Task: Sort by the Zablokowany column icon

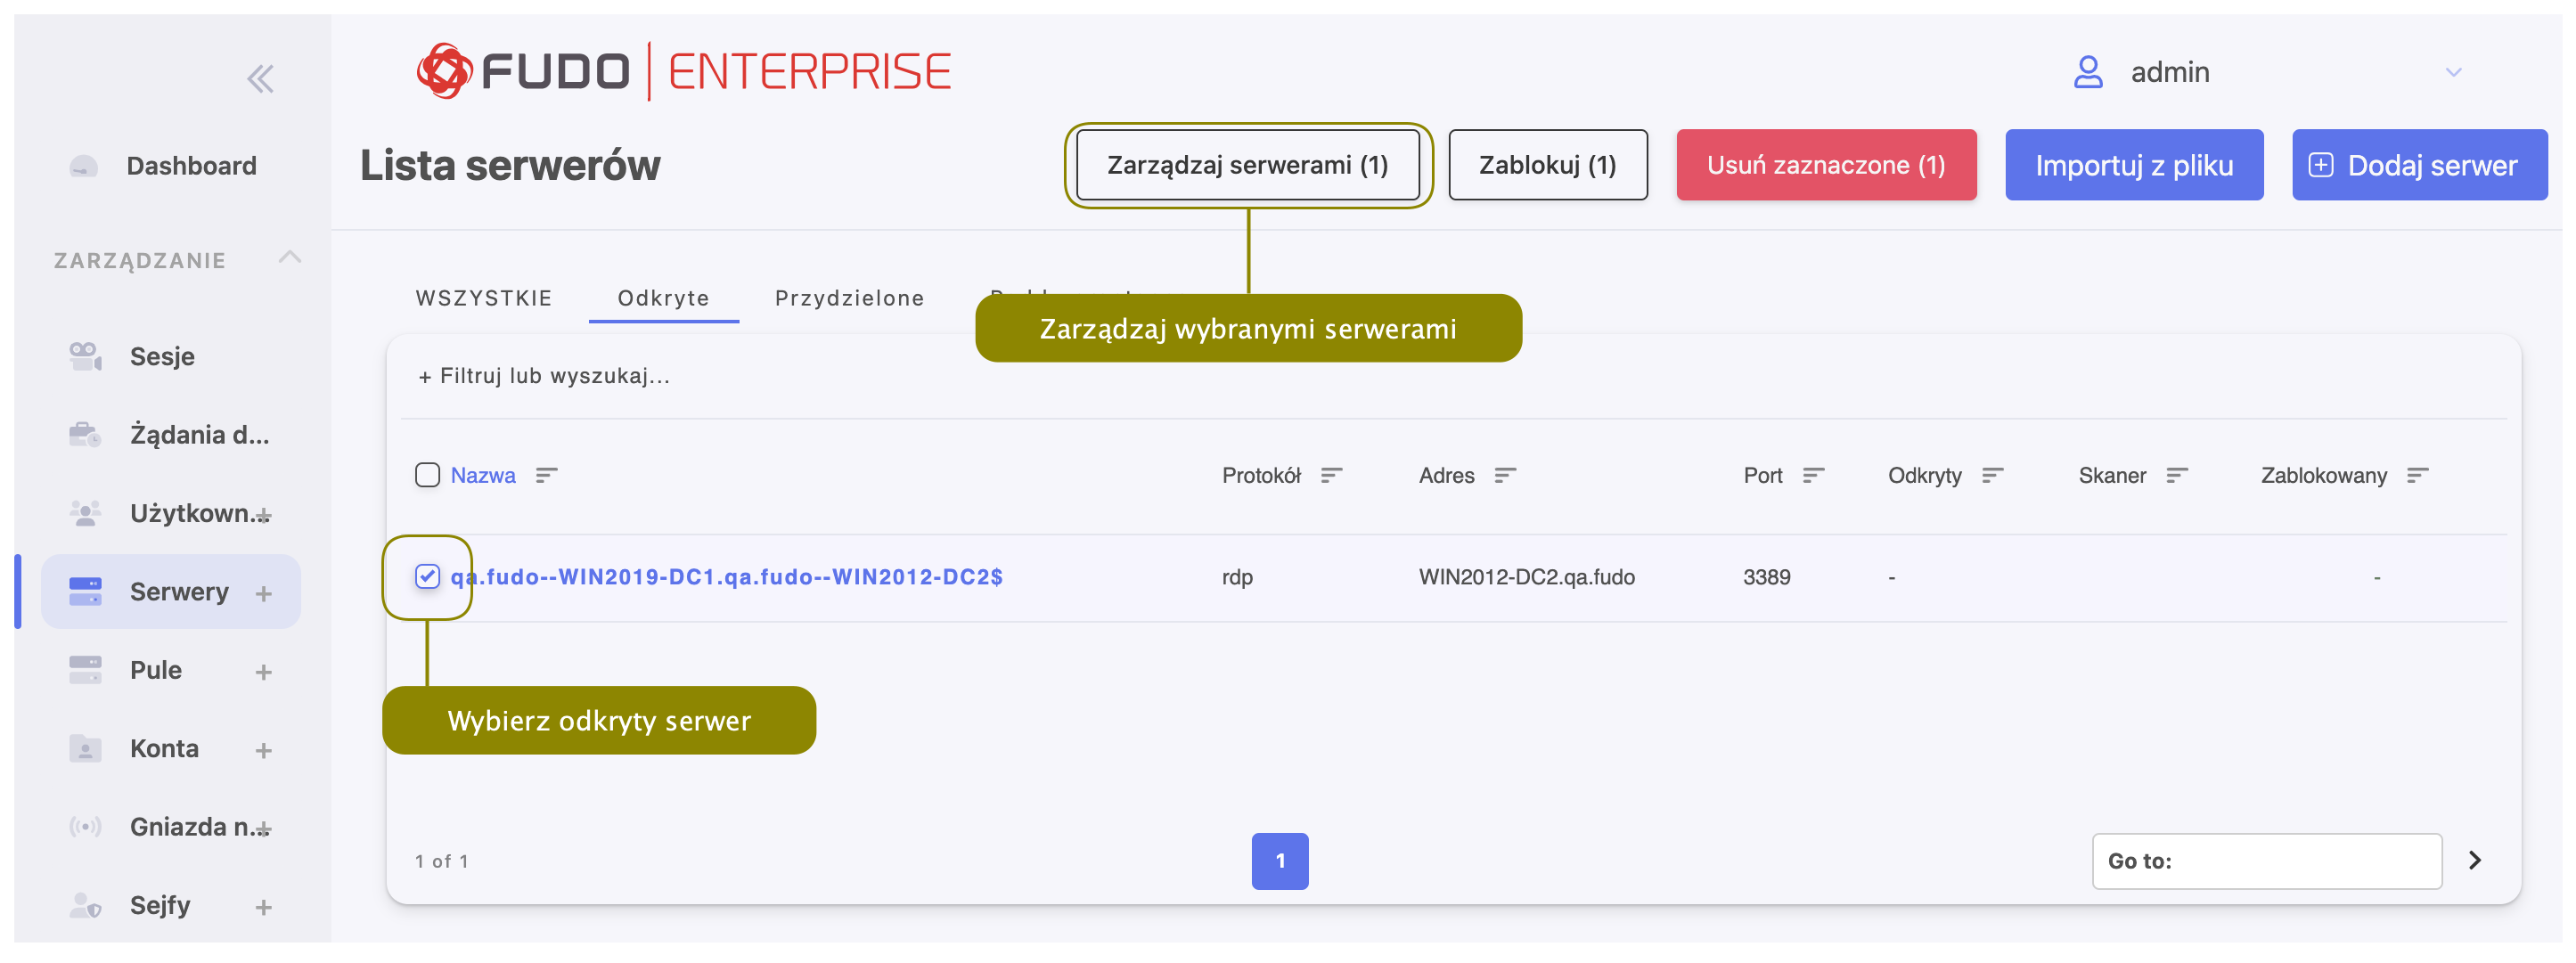Action: click(2417, 476)
